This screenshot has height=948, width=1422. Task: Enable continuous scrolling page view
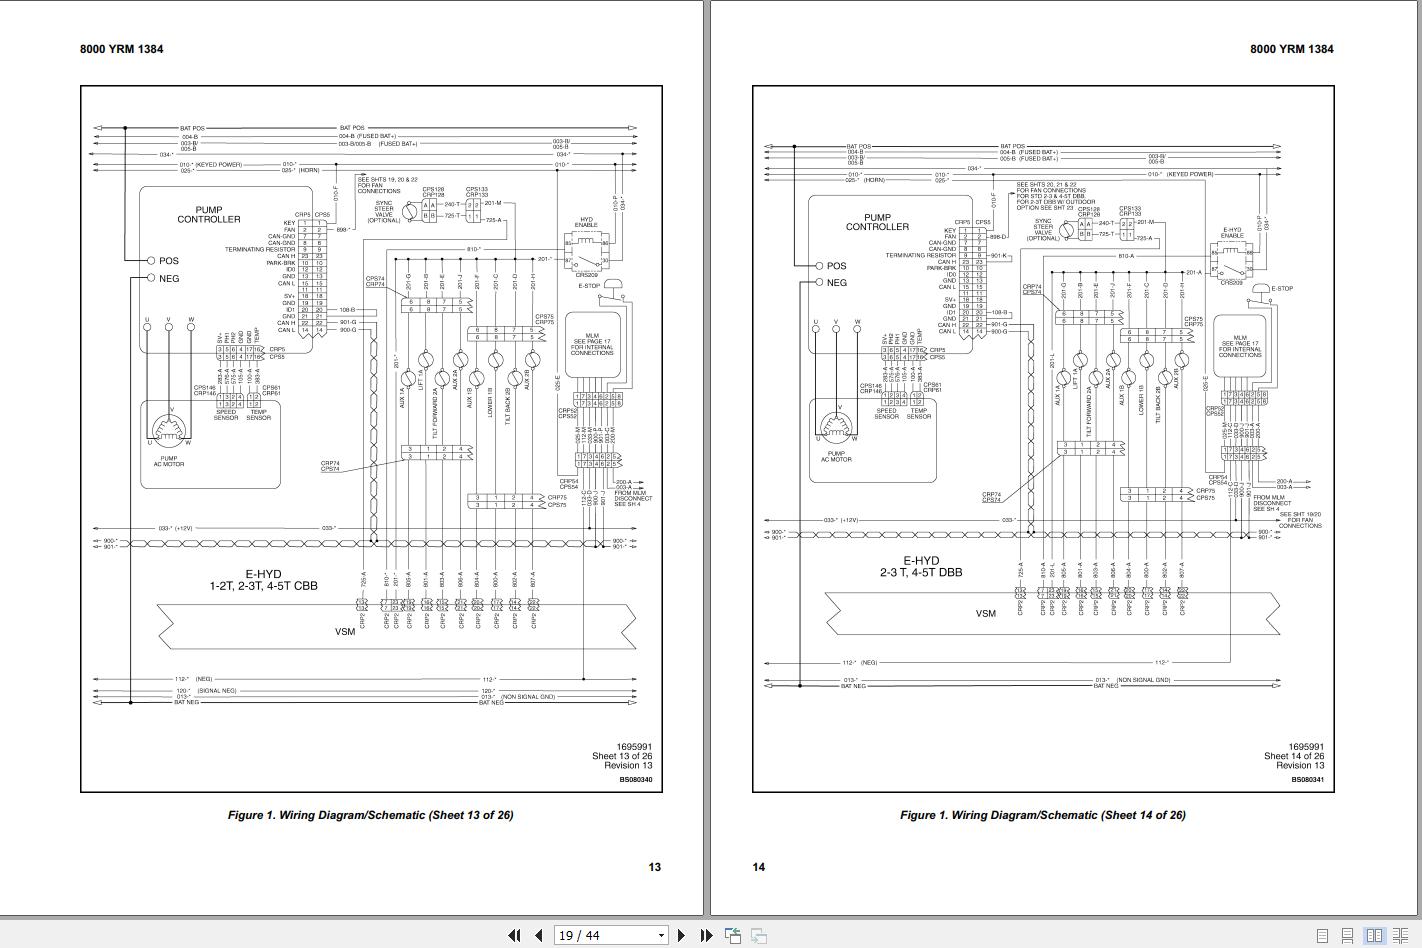(1348, 936)
